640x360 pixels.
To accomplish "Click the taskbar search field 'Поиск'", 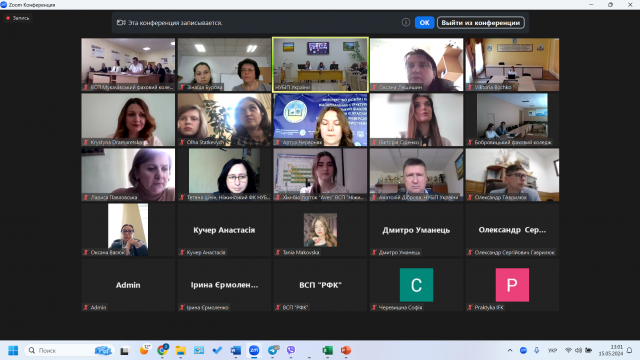I will pos(69,350).
